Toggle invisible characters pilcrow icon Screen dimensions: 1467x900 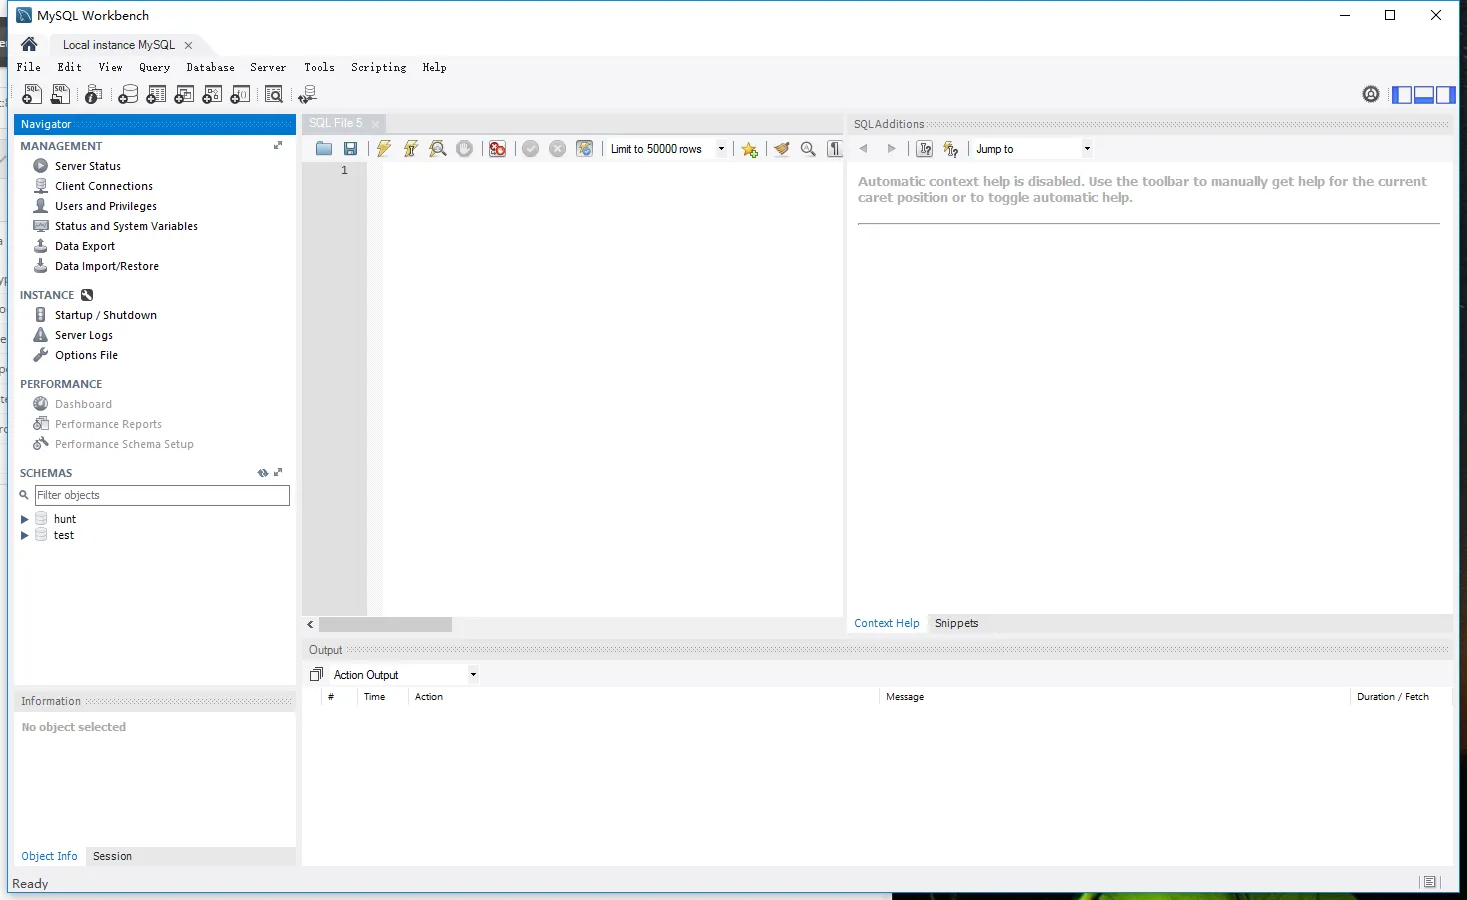[x=834, y=149]
